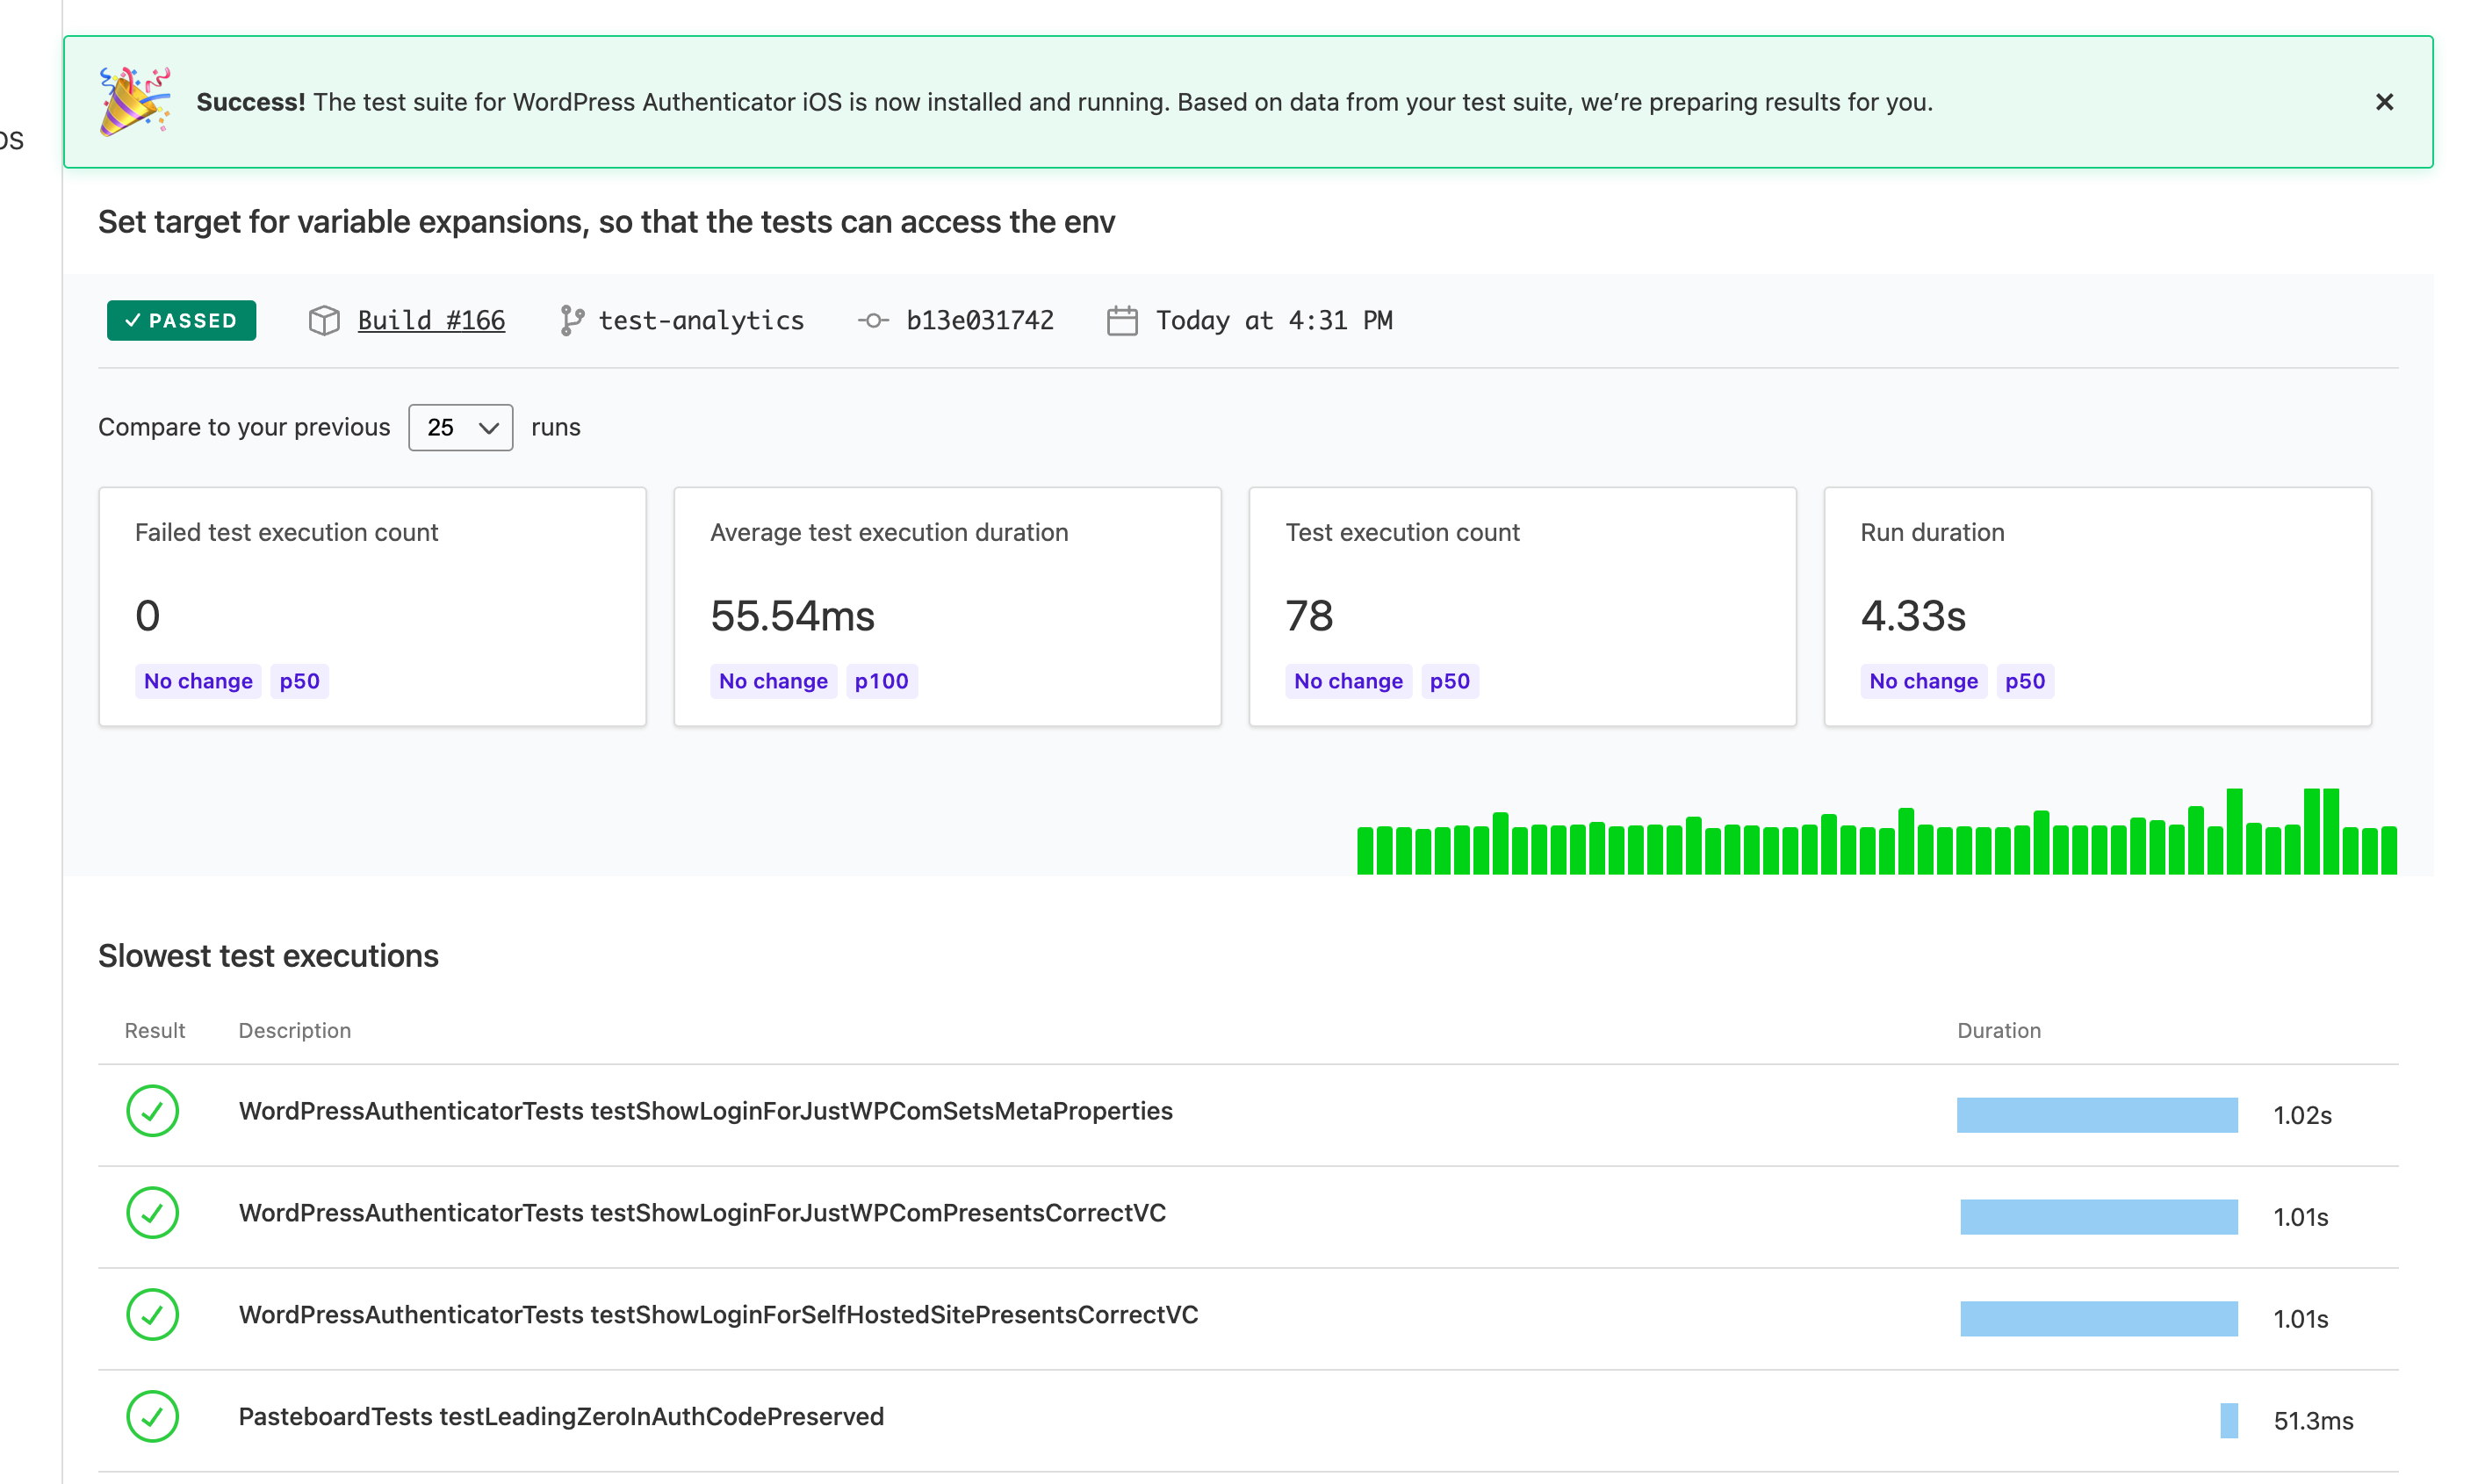Click passed checkmark for testLeadingZeroInAuthCodePreserved
This screenshot has width=2485, height=1484.
152,1417
